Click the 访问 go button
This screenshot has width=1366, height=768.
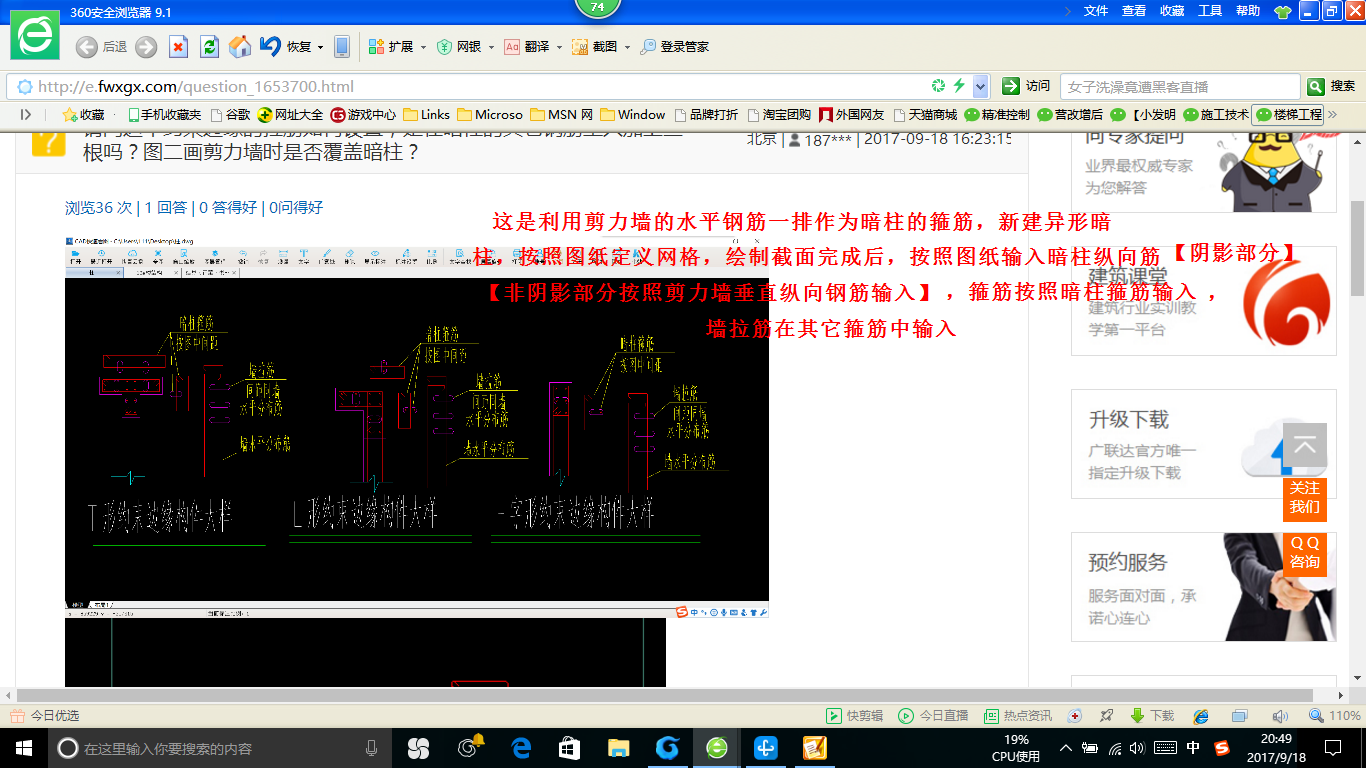pyautogui.click(x=1027, y=86)
